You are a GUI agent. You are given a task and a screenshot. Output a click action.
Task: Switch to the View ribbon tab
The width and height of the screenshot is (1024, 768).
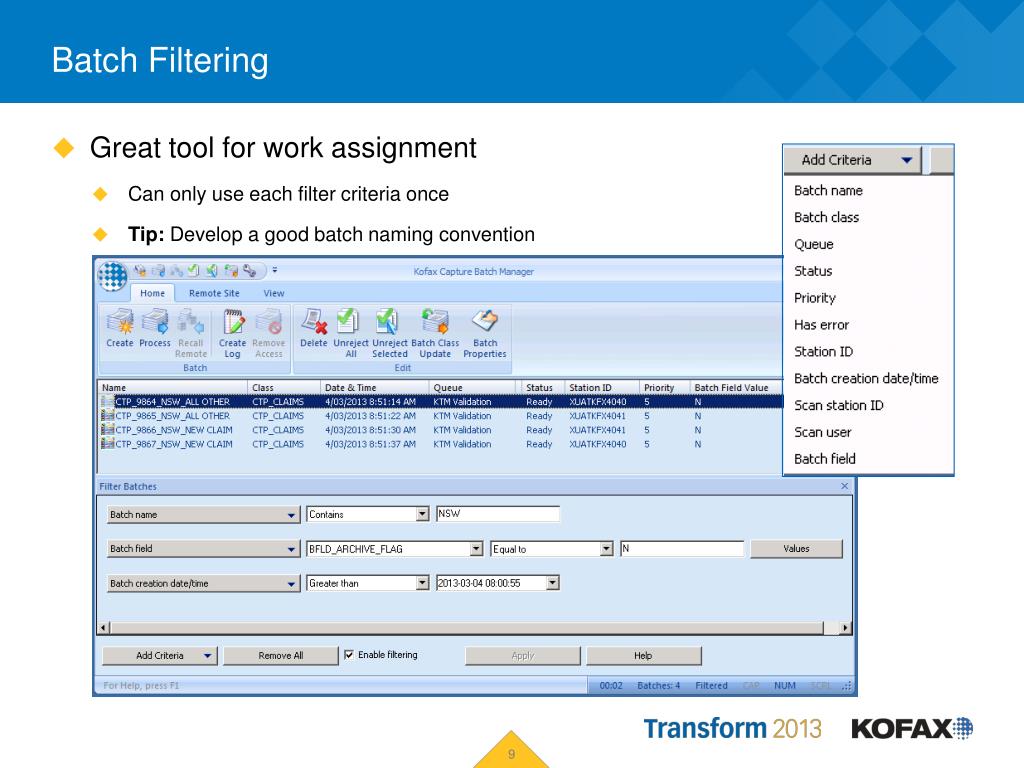(274, 293)
